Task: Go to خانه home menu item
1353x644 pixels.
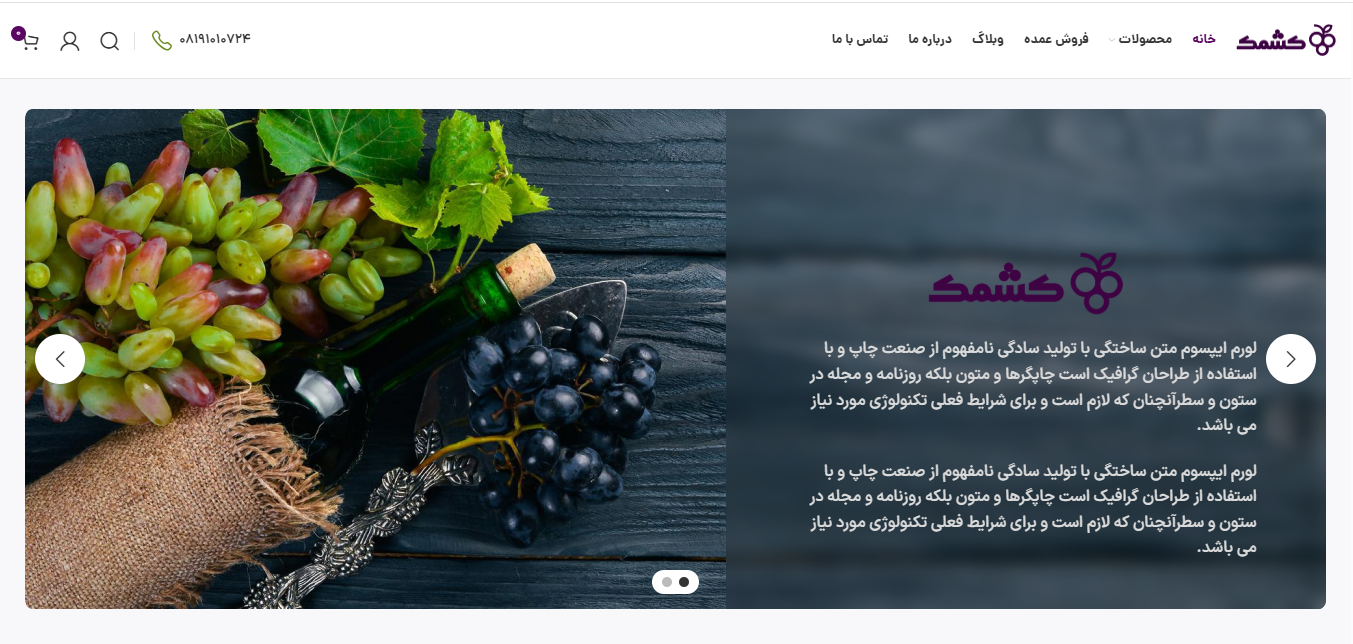Action: 1204,39
